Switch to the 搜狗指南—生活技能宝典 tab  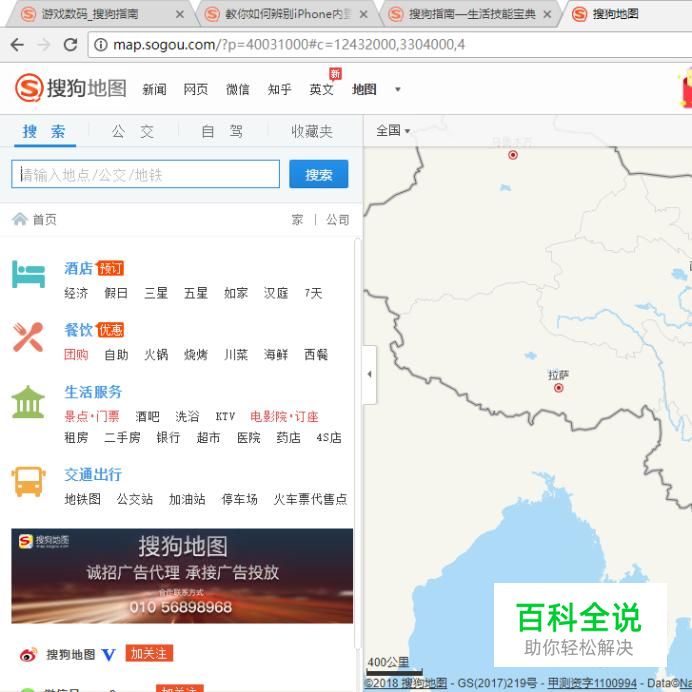pyautogui.click(x=472, y=15)
